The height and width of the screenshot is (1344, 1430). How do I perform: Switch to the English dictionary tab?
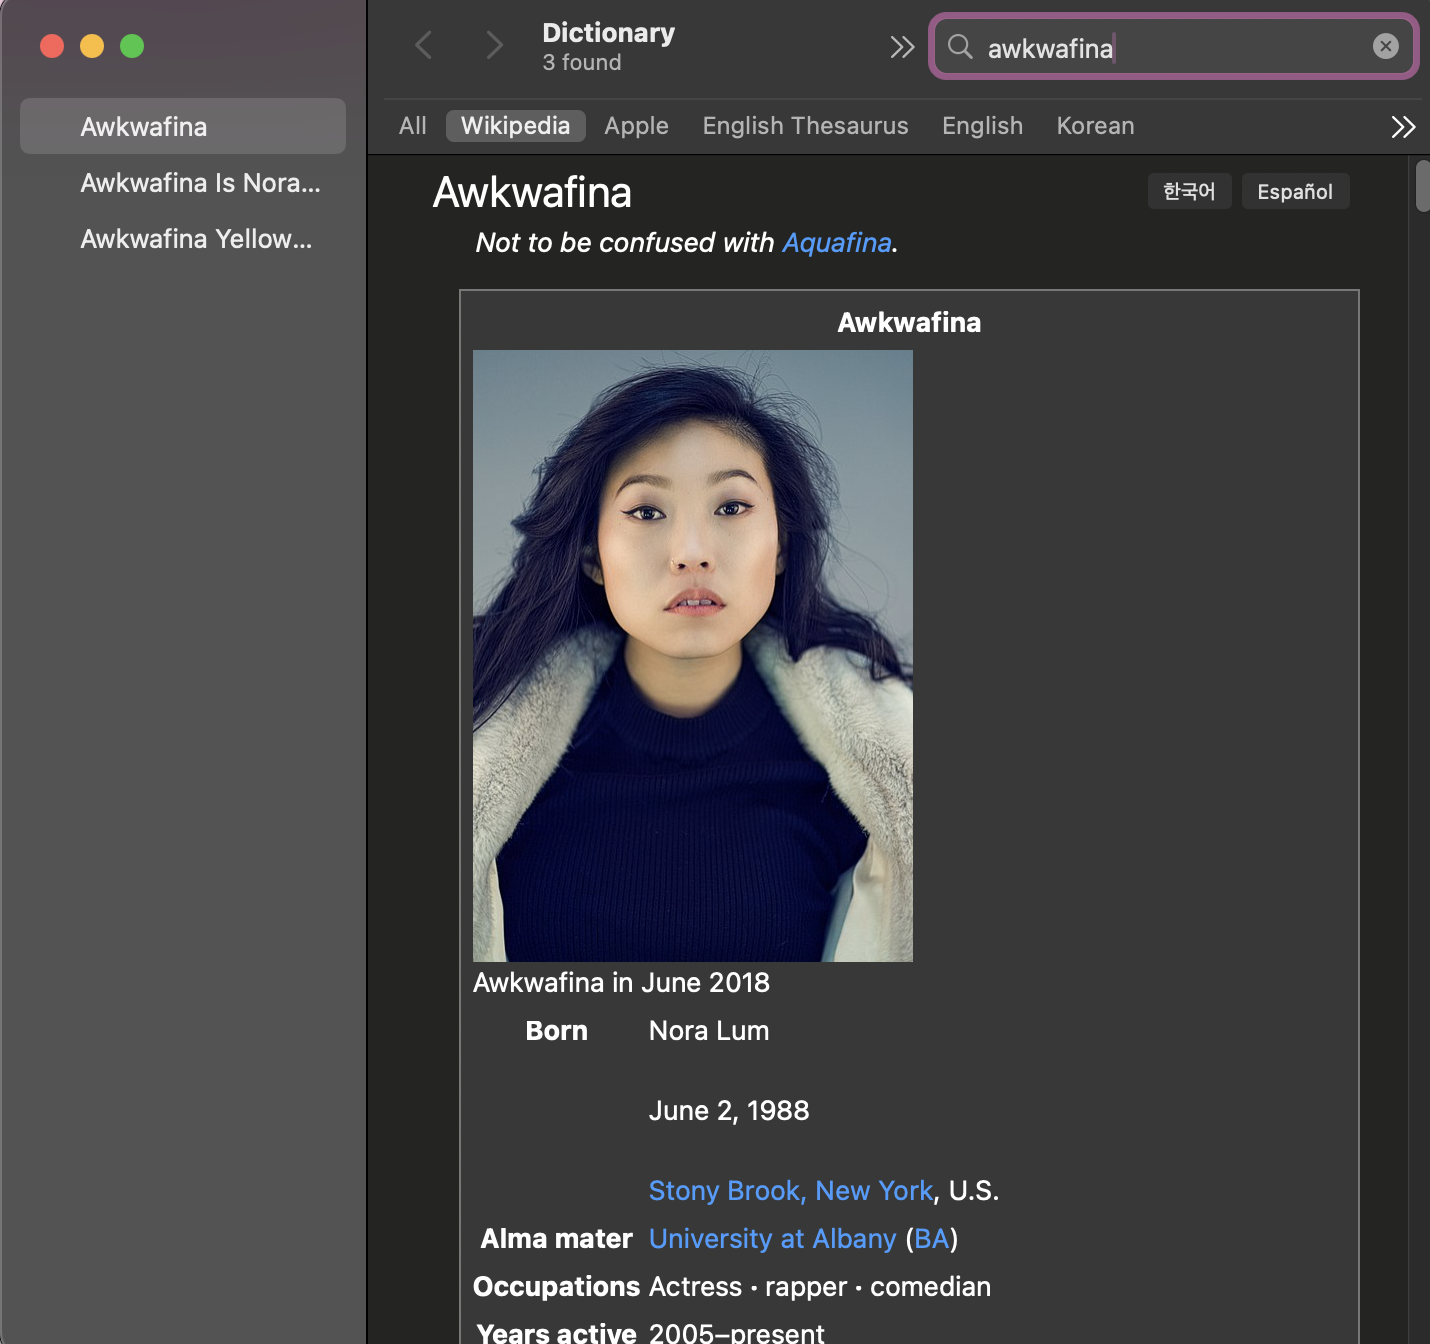pyautogui.click(x=982, y=126)
